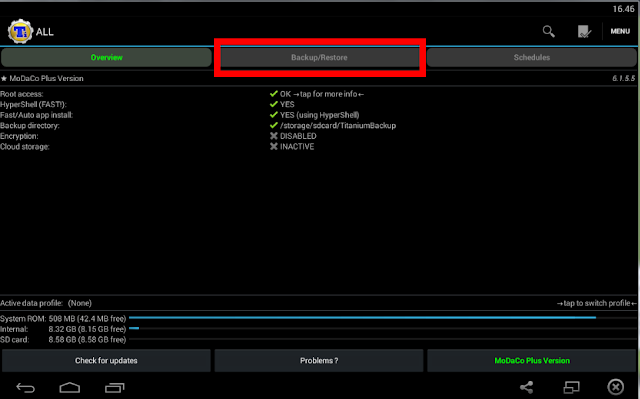640x399 pixels.
Task: Tap the version number 6.1.5.5
Action: (x=624, y=78)
